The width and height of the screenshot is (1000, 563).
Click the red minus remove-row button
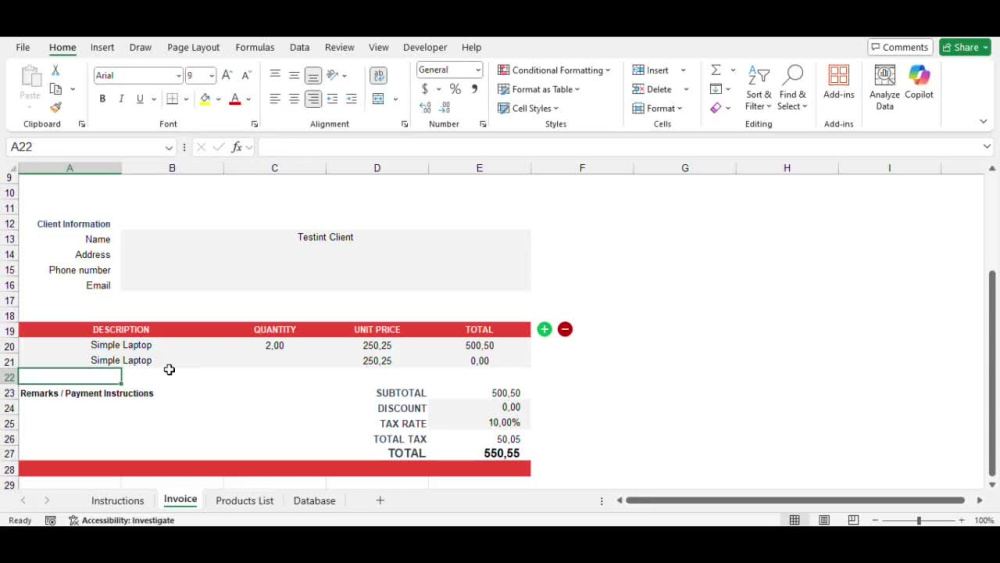pos(565,329)
